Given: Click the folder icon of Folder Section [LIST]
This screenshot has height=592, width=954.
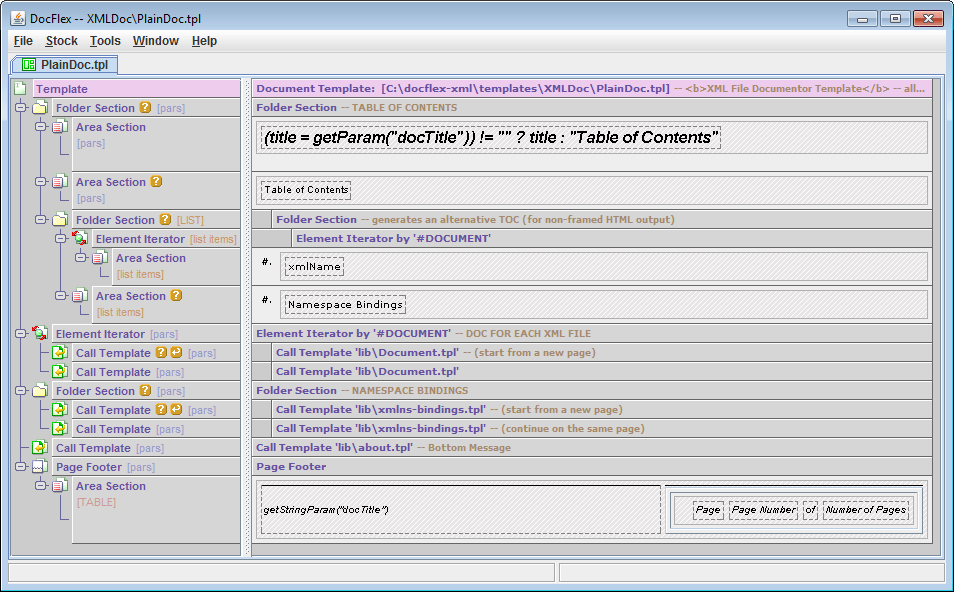Looking at the screenshot, I should tap(60, 220).
